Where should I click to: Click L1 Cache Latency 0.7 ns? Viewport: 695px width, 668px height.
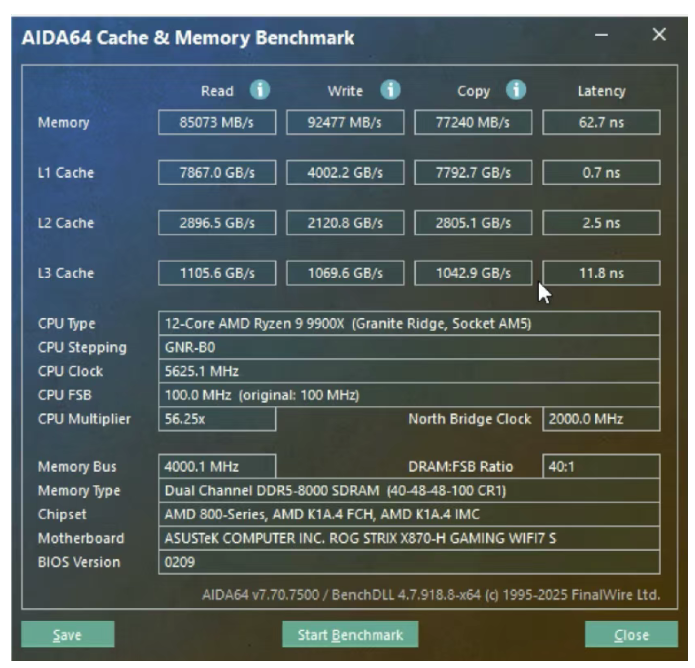pos(601,172)
